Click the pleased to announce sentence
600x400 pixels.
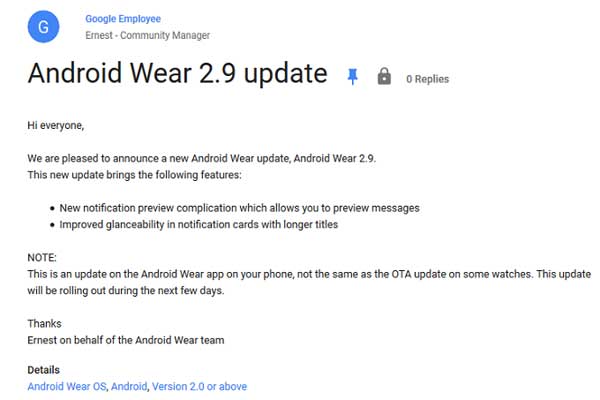[x=200, y=159]
